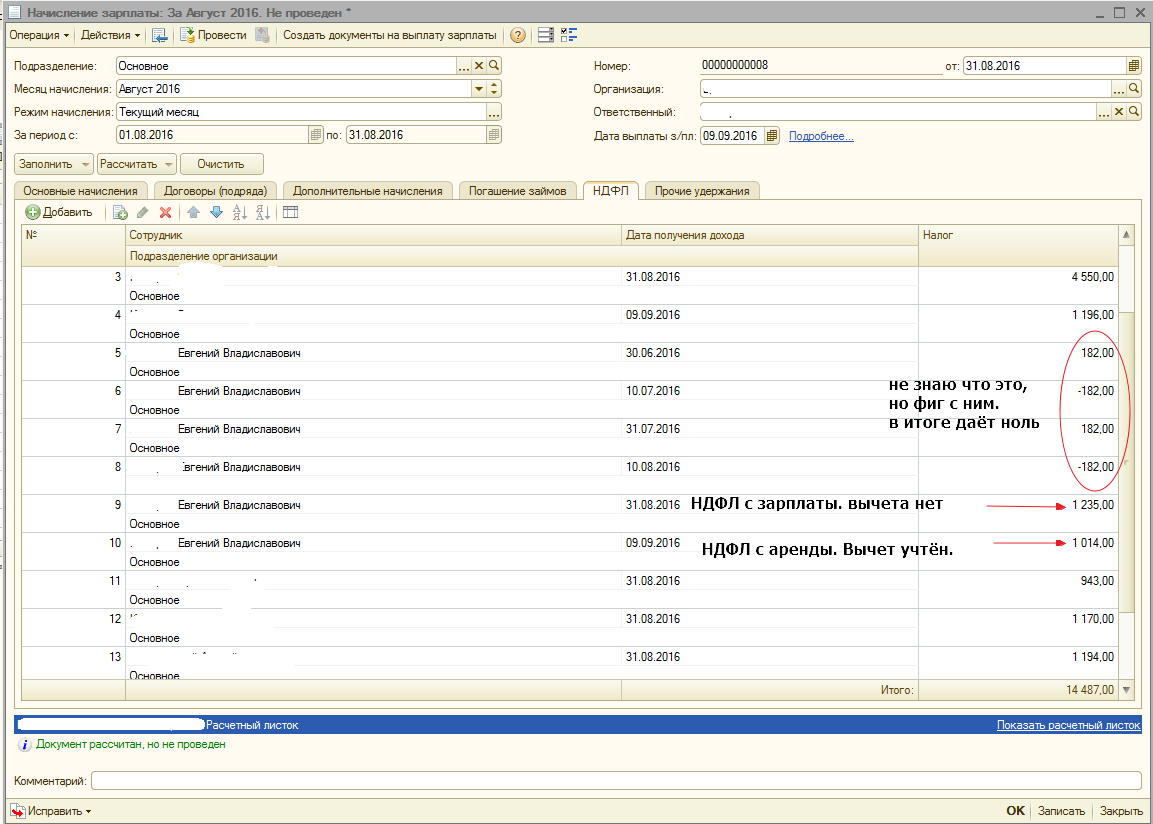Viewport: 1153px width, 824px height.
Task: Sort table rows ascending
Action: 239,212
